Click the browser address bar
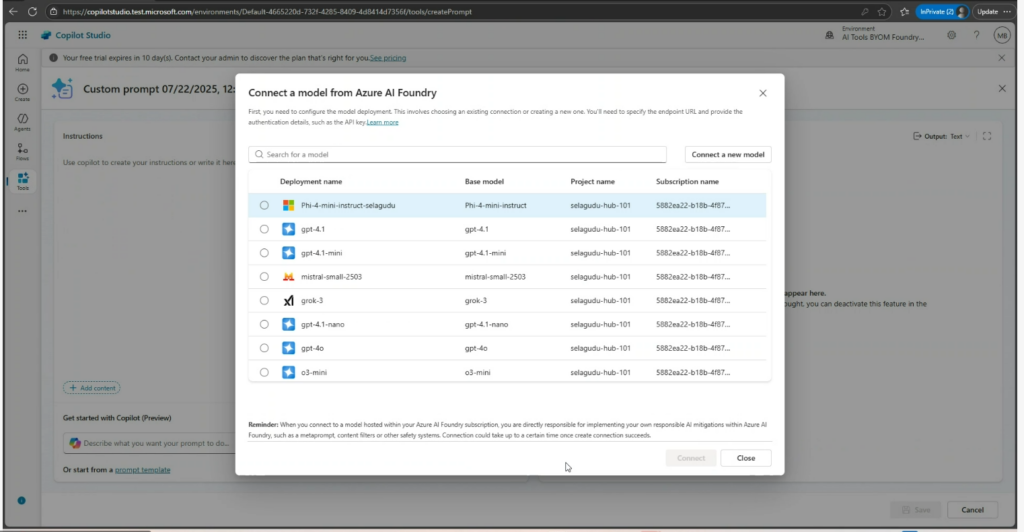The width and height of the screenshot is (1024, 532). [x=451, y=11]
